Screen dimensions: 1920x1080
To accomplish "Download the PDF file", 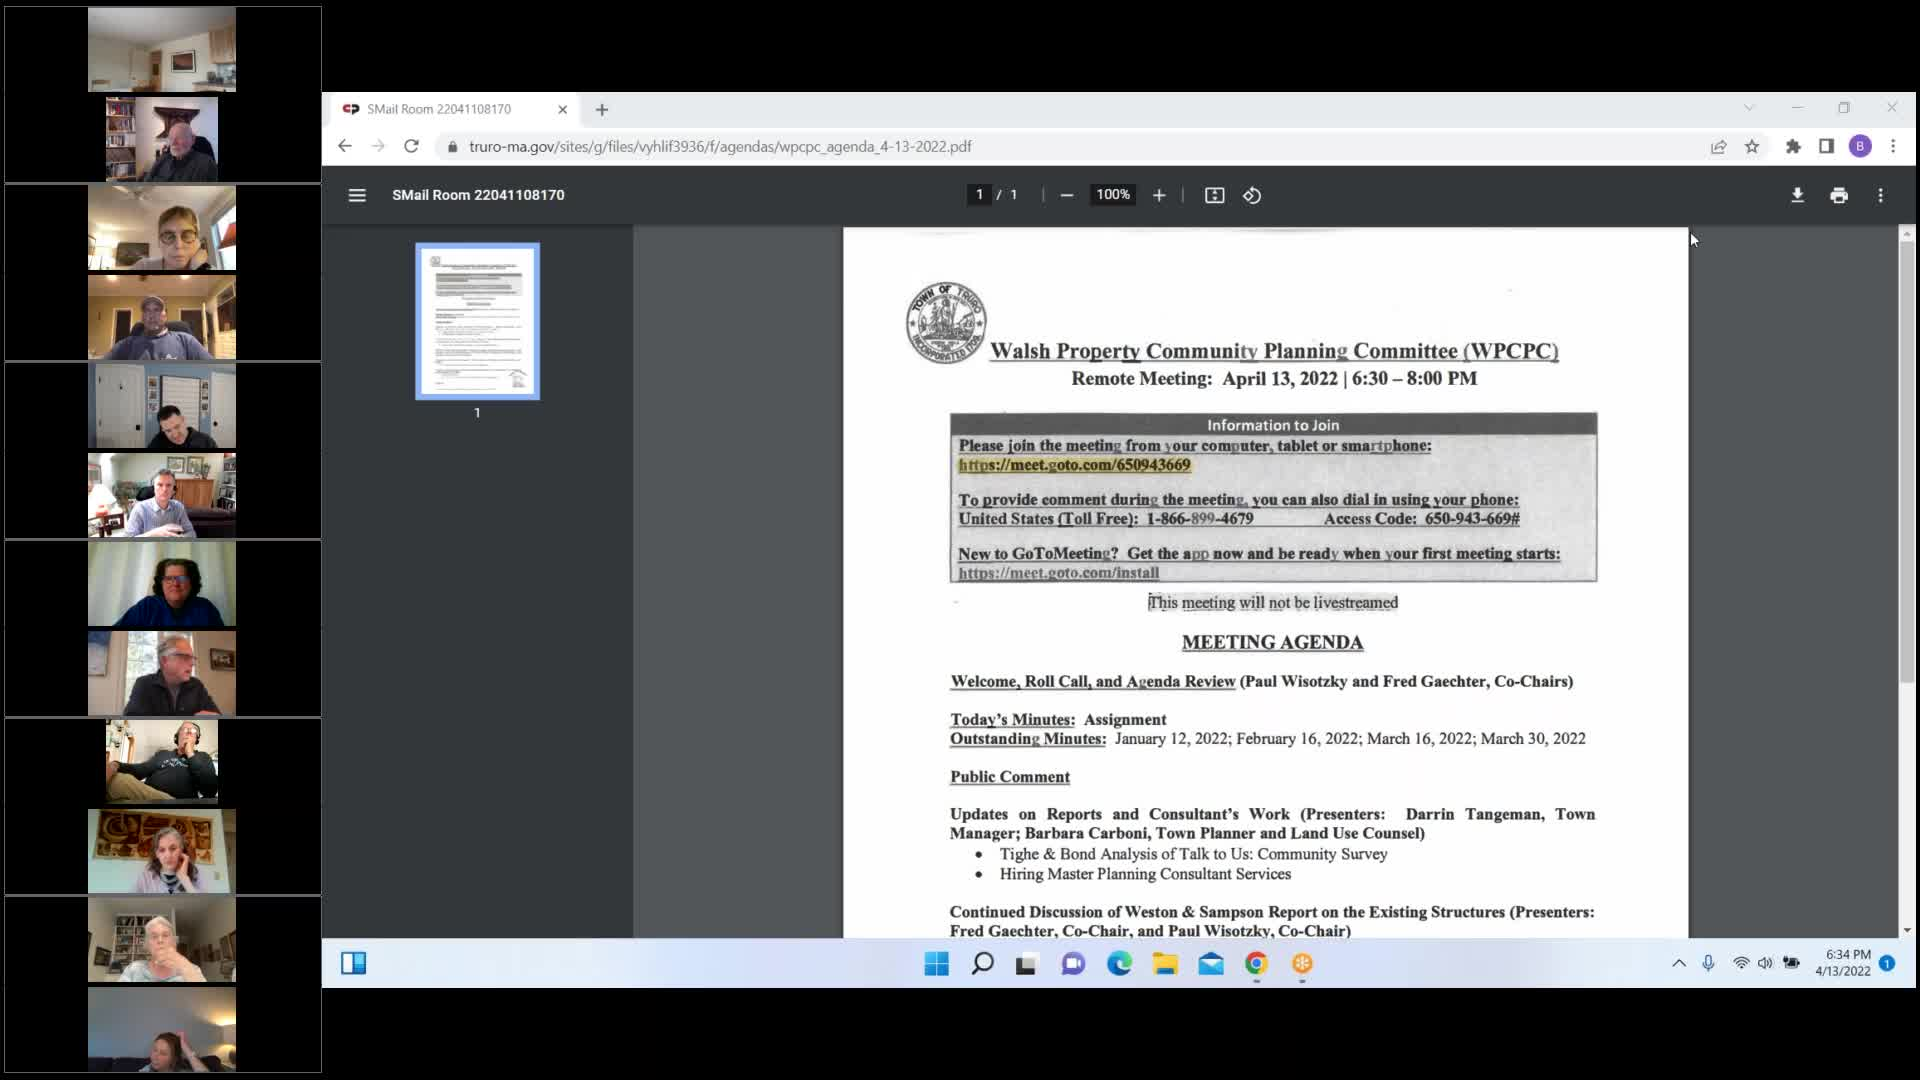I will click(1797, 195).
